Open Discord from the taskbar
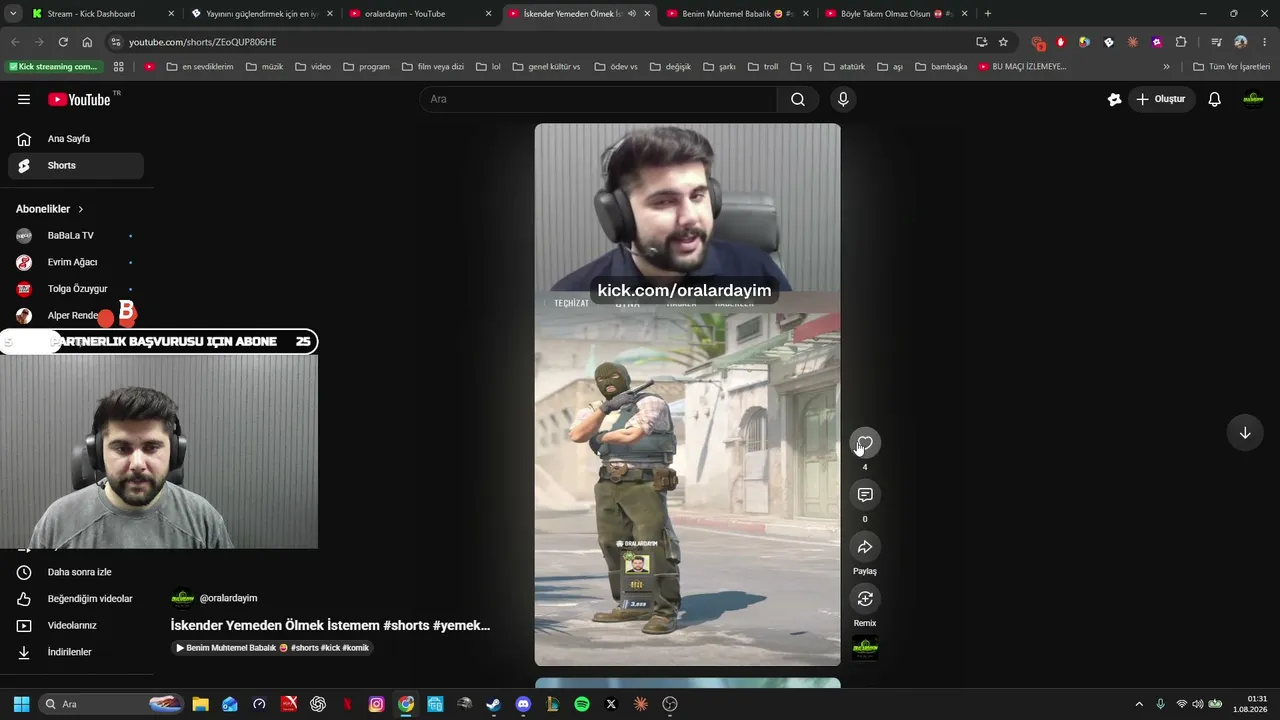Image resolution: width=1280 pixels, height=720 pixels. 523,704
